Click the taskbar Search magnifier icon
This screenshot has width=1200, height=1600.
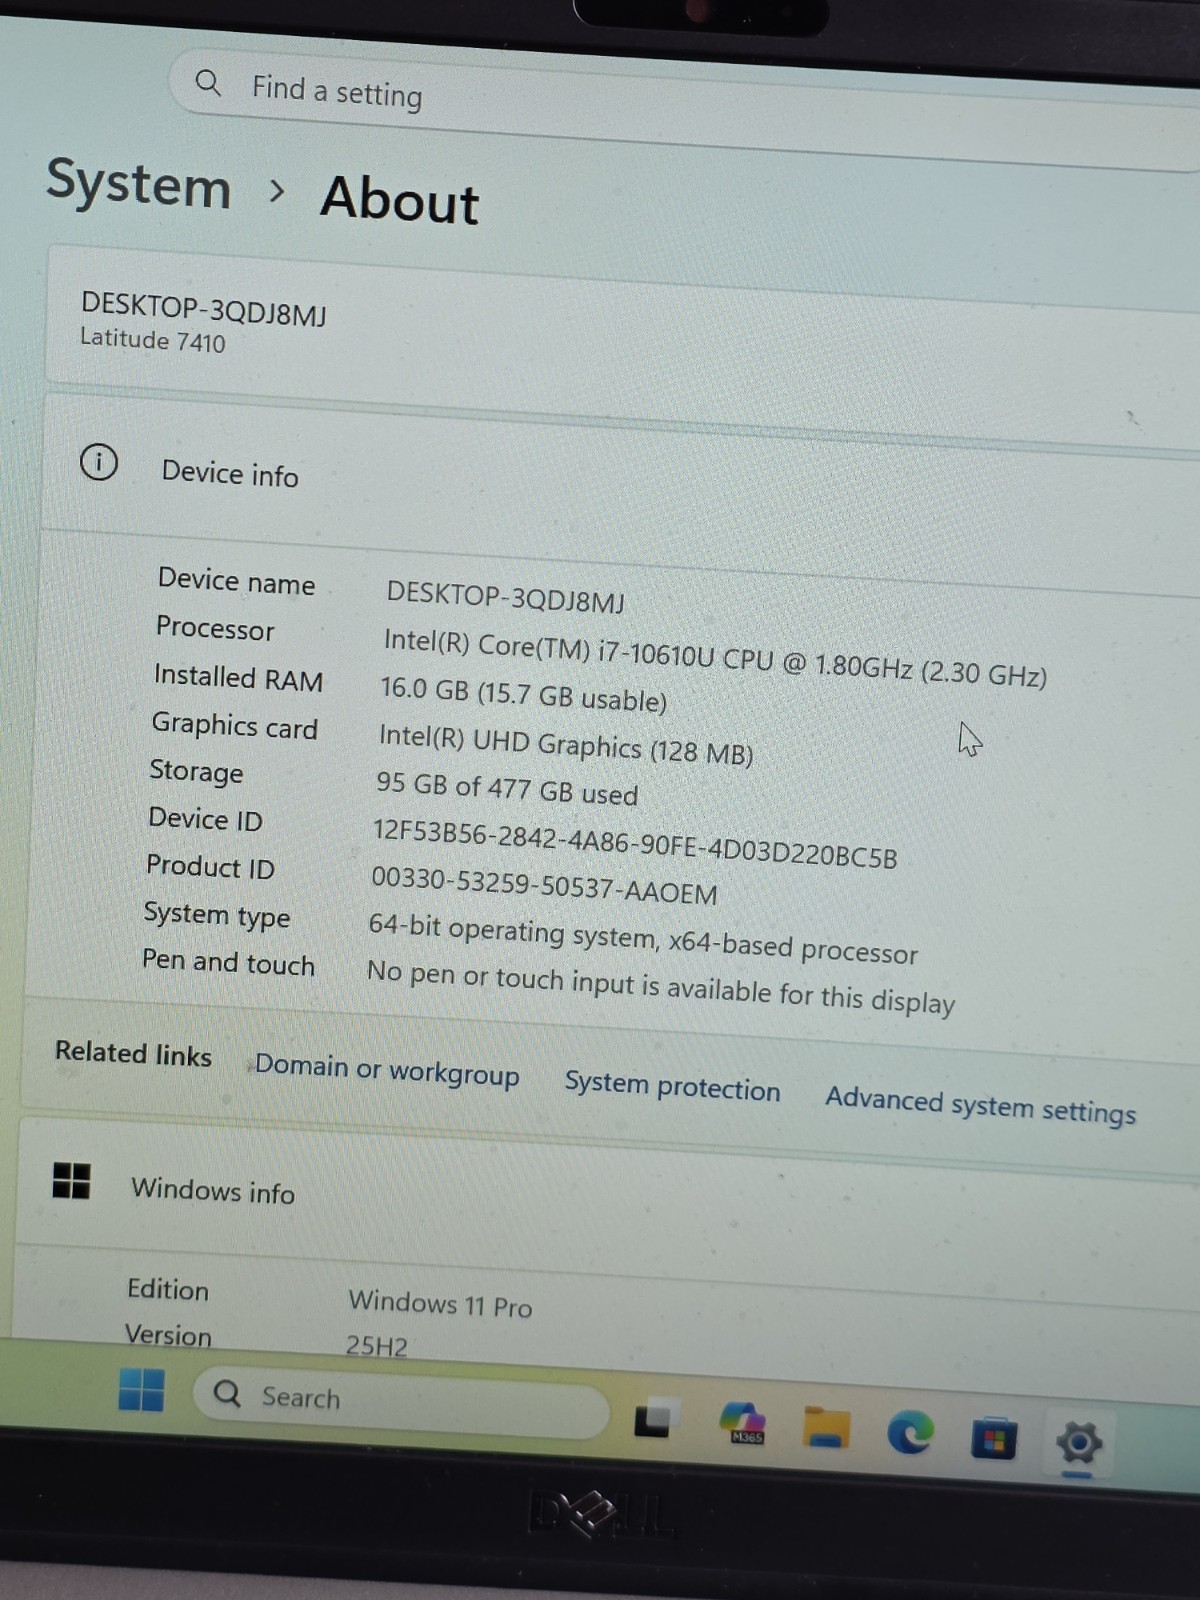pyautogui.click(x=227, y=1393)
